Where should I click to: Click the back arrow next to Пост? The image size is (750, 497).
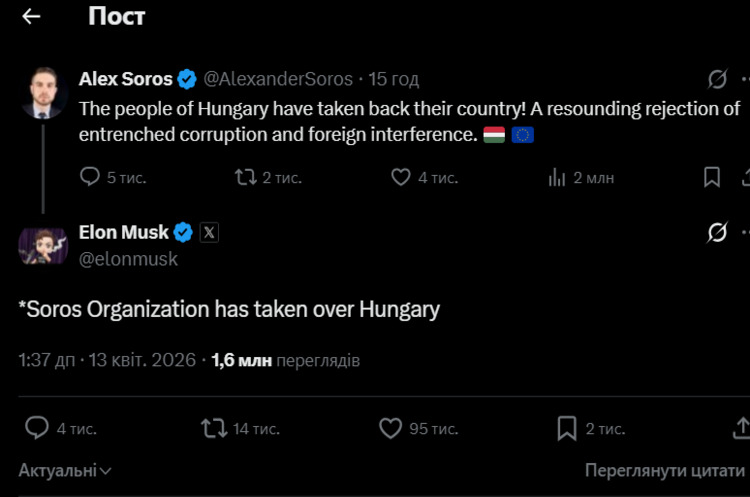coord(32,17)
